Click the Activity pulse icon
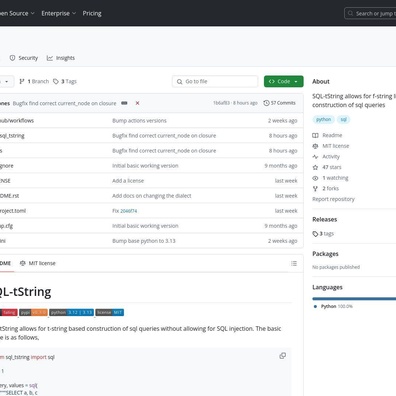Viewport: 396px width, 396px height. pos(315,157)
